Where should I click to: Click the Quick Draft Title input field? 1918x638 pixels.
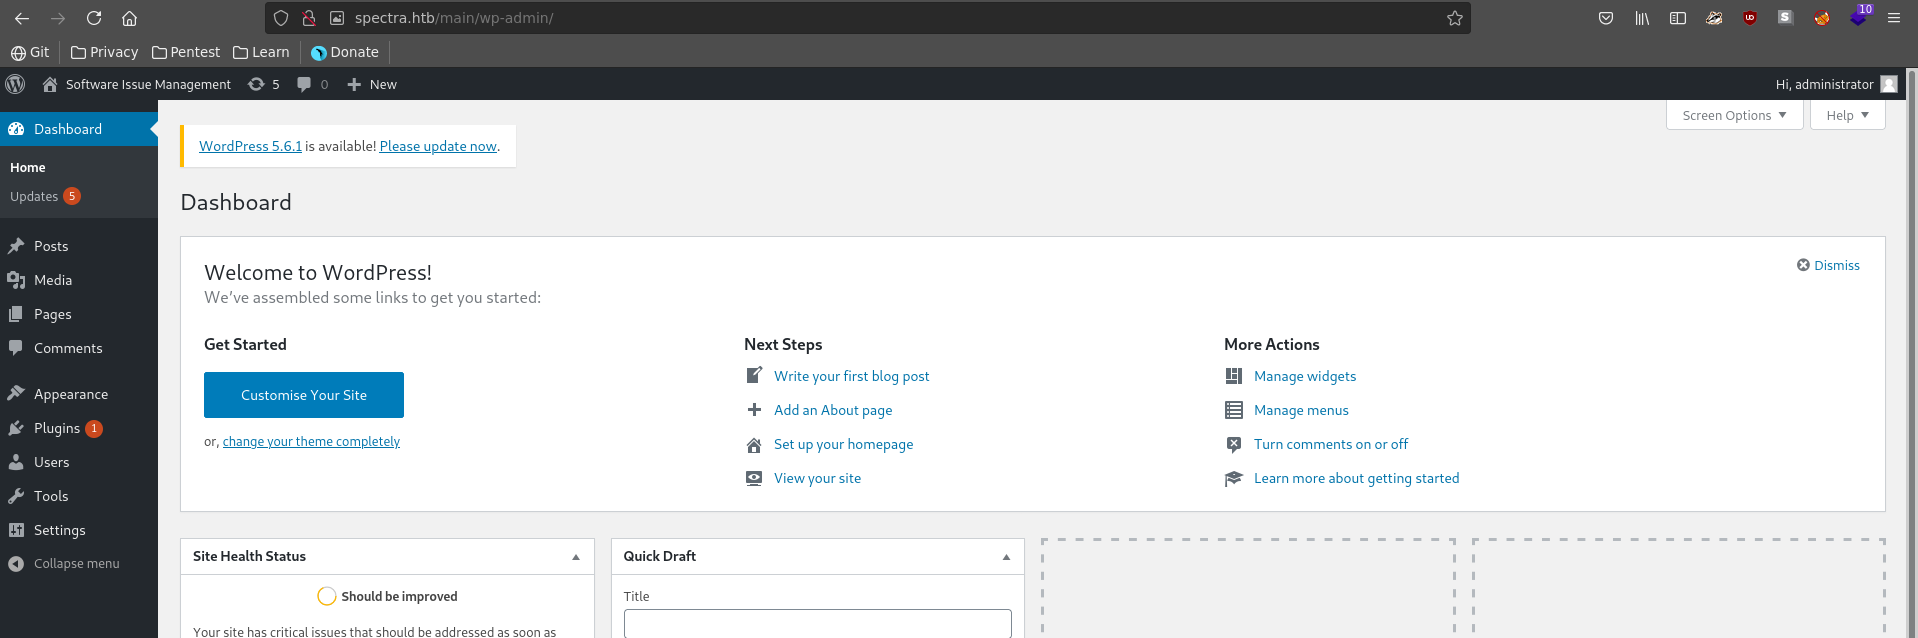coord(817,623)
